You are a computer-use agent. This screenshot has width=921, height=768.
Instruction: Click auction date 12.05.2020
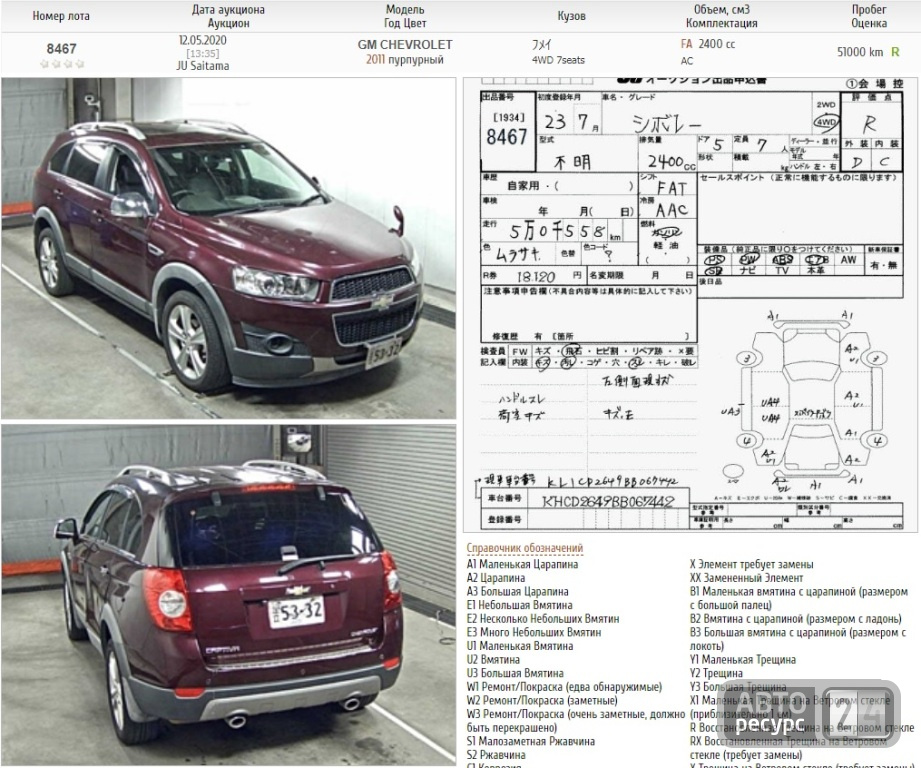pyautogui.click(x=203, y=40)
